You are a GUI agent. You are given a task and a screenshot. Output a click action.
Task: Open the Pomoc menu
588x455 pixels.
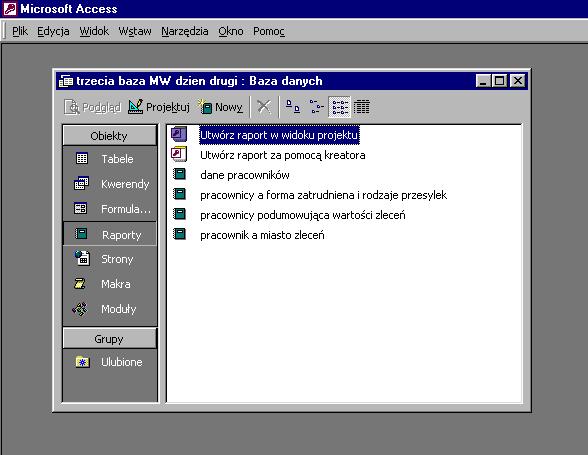[x=269, y=31]
